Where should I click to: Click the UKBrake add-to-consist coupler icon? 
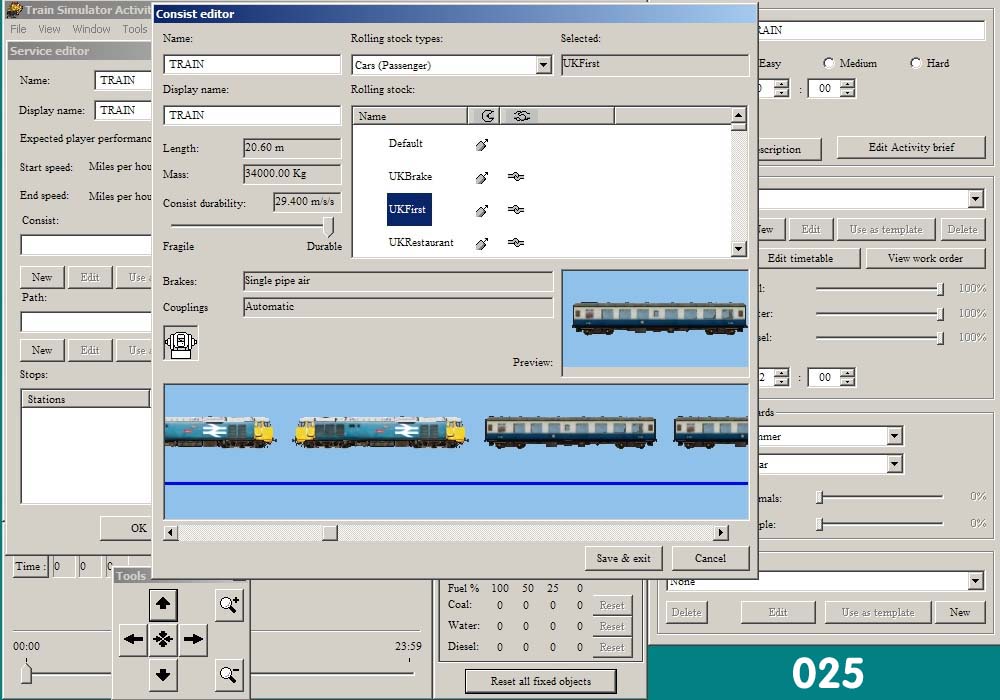coord(515,177)
